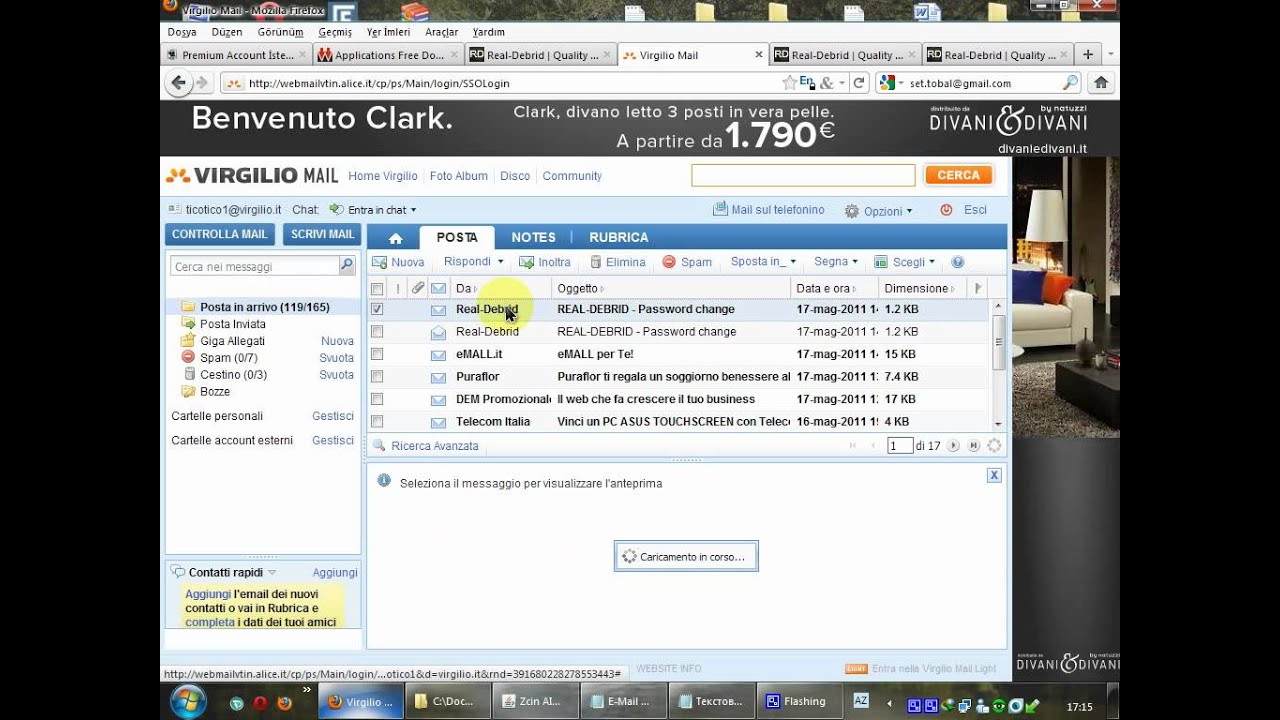Switch to the RUBRICA tab
This screenshot has height=720, width=1280.
619,238
